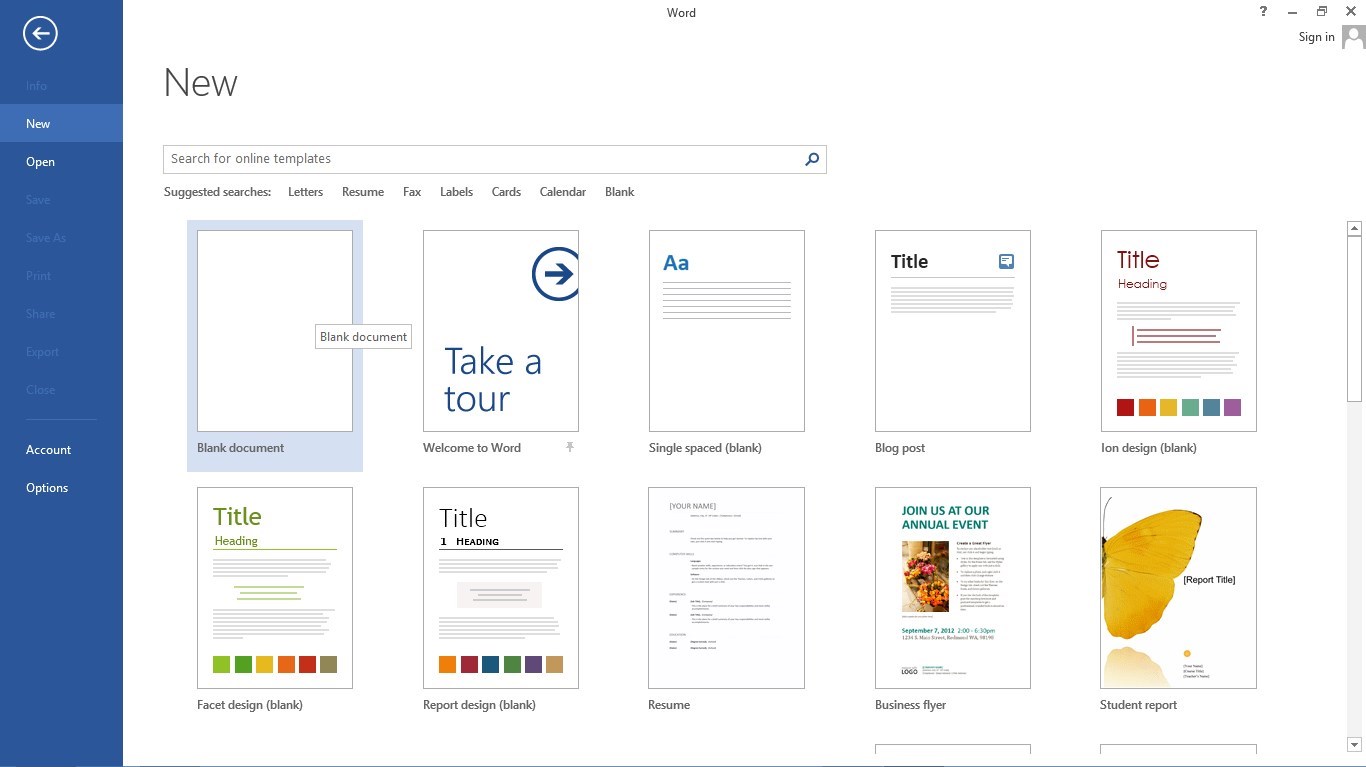Search suggested Labels templates
The image size is (1366, 767).
tap(456, 192)
